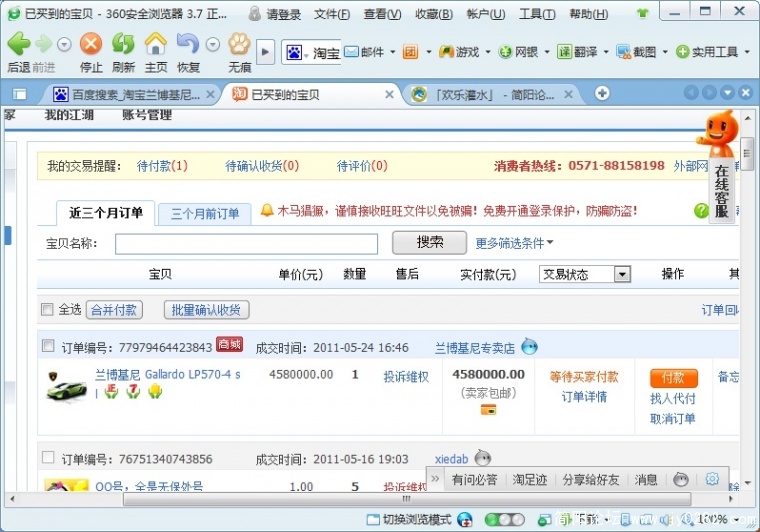760x532 pixels.
Task: Open the restore closed pages dropdown arrow
Action: click(213, 45)
